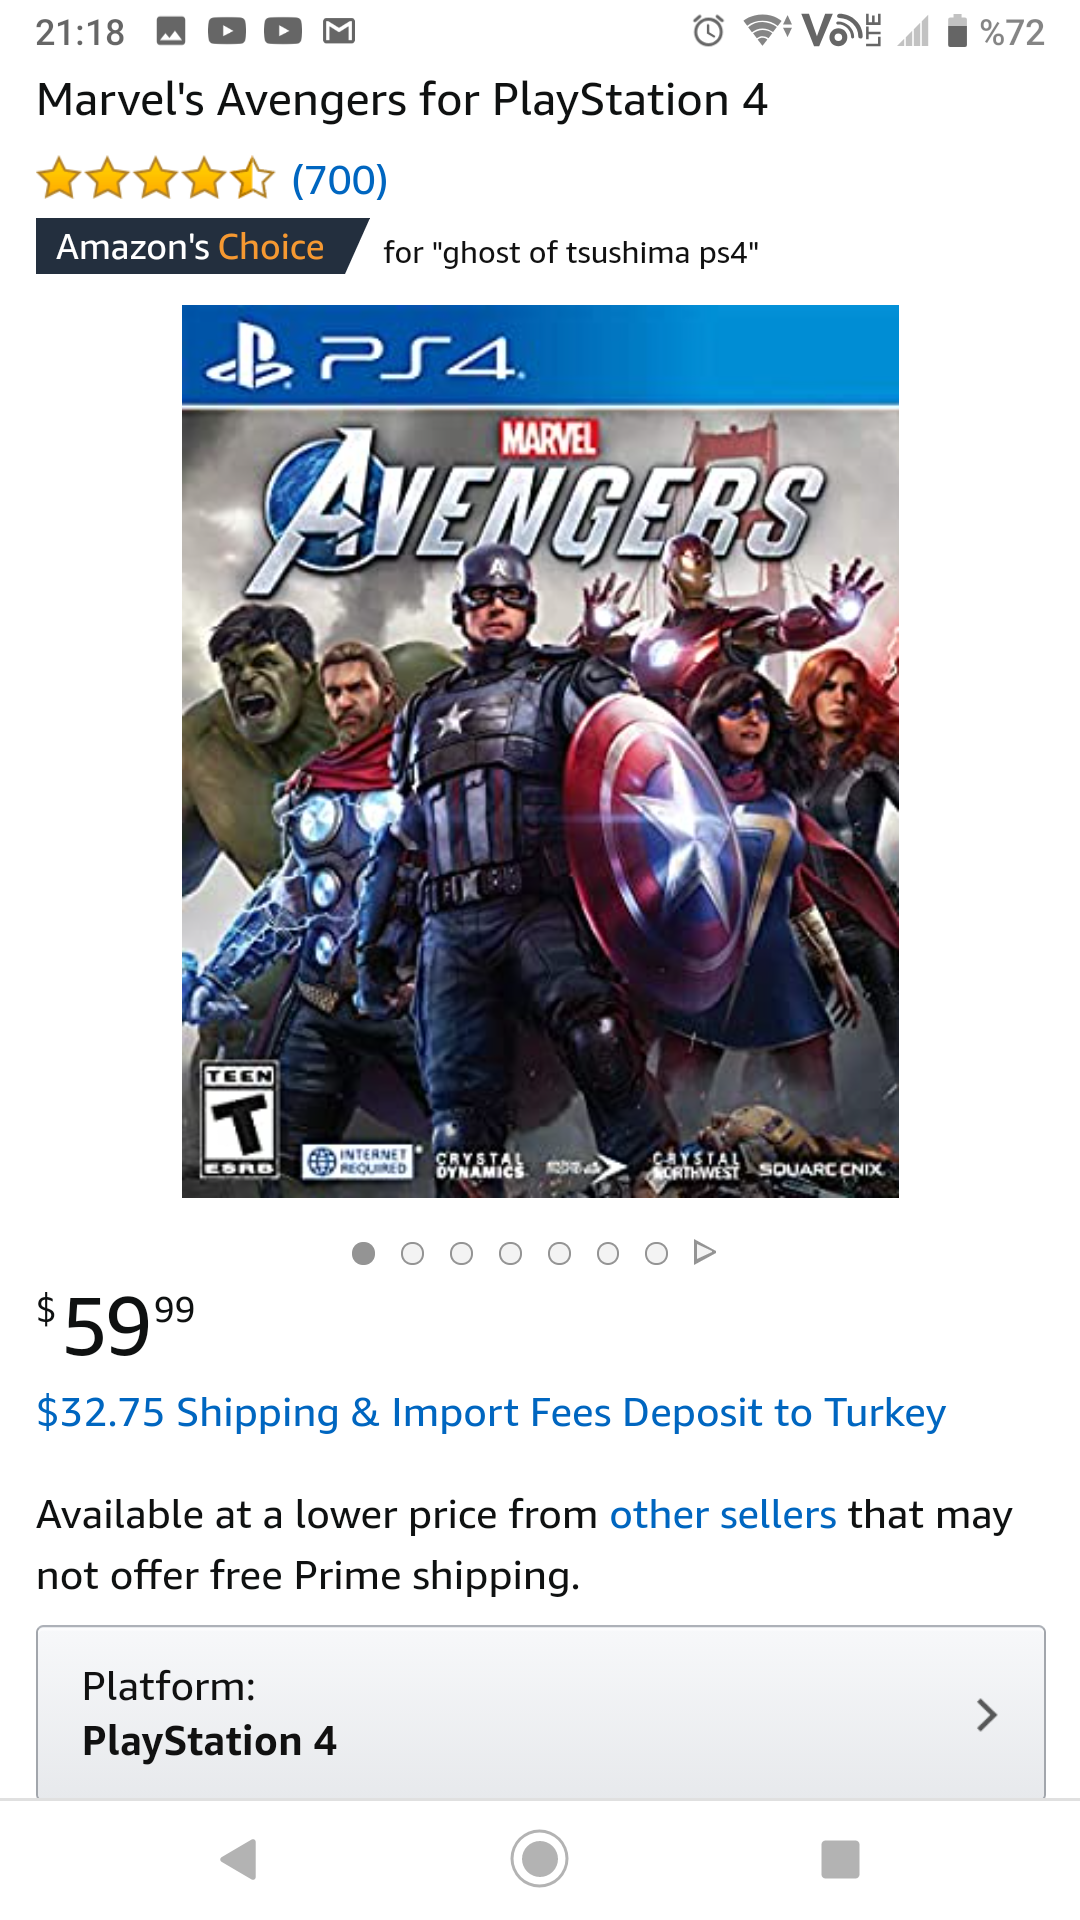
Task: Select the fourth image carousel dot
Action: pyautogui.click(x=510, y=1253)
